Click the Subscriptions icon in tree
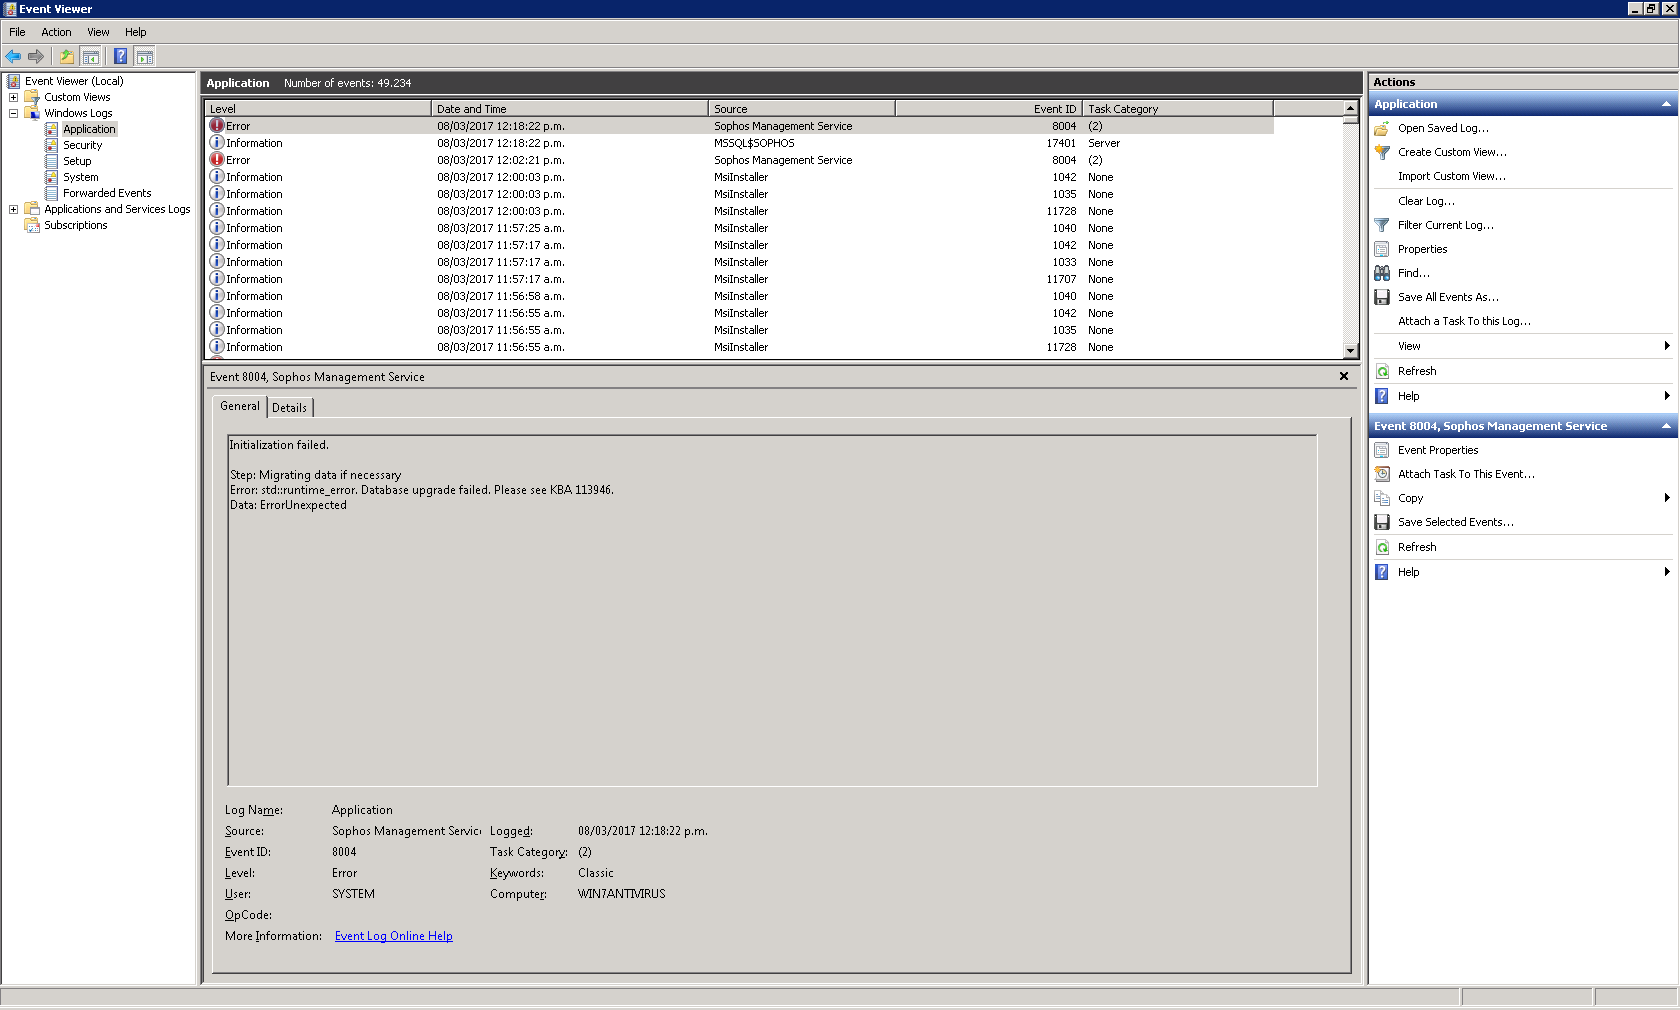Viewport: 1680px width, 1010px height. (32, 225)
